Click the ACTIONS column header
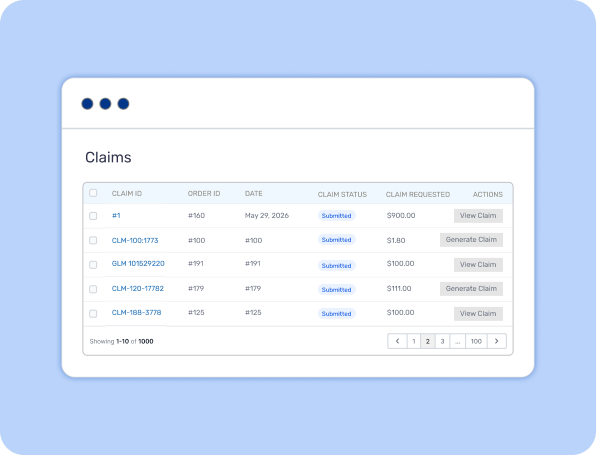Screen dimensions: 596x455 488,194
